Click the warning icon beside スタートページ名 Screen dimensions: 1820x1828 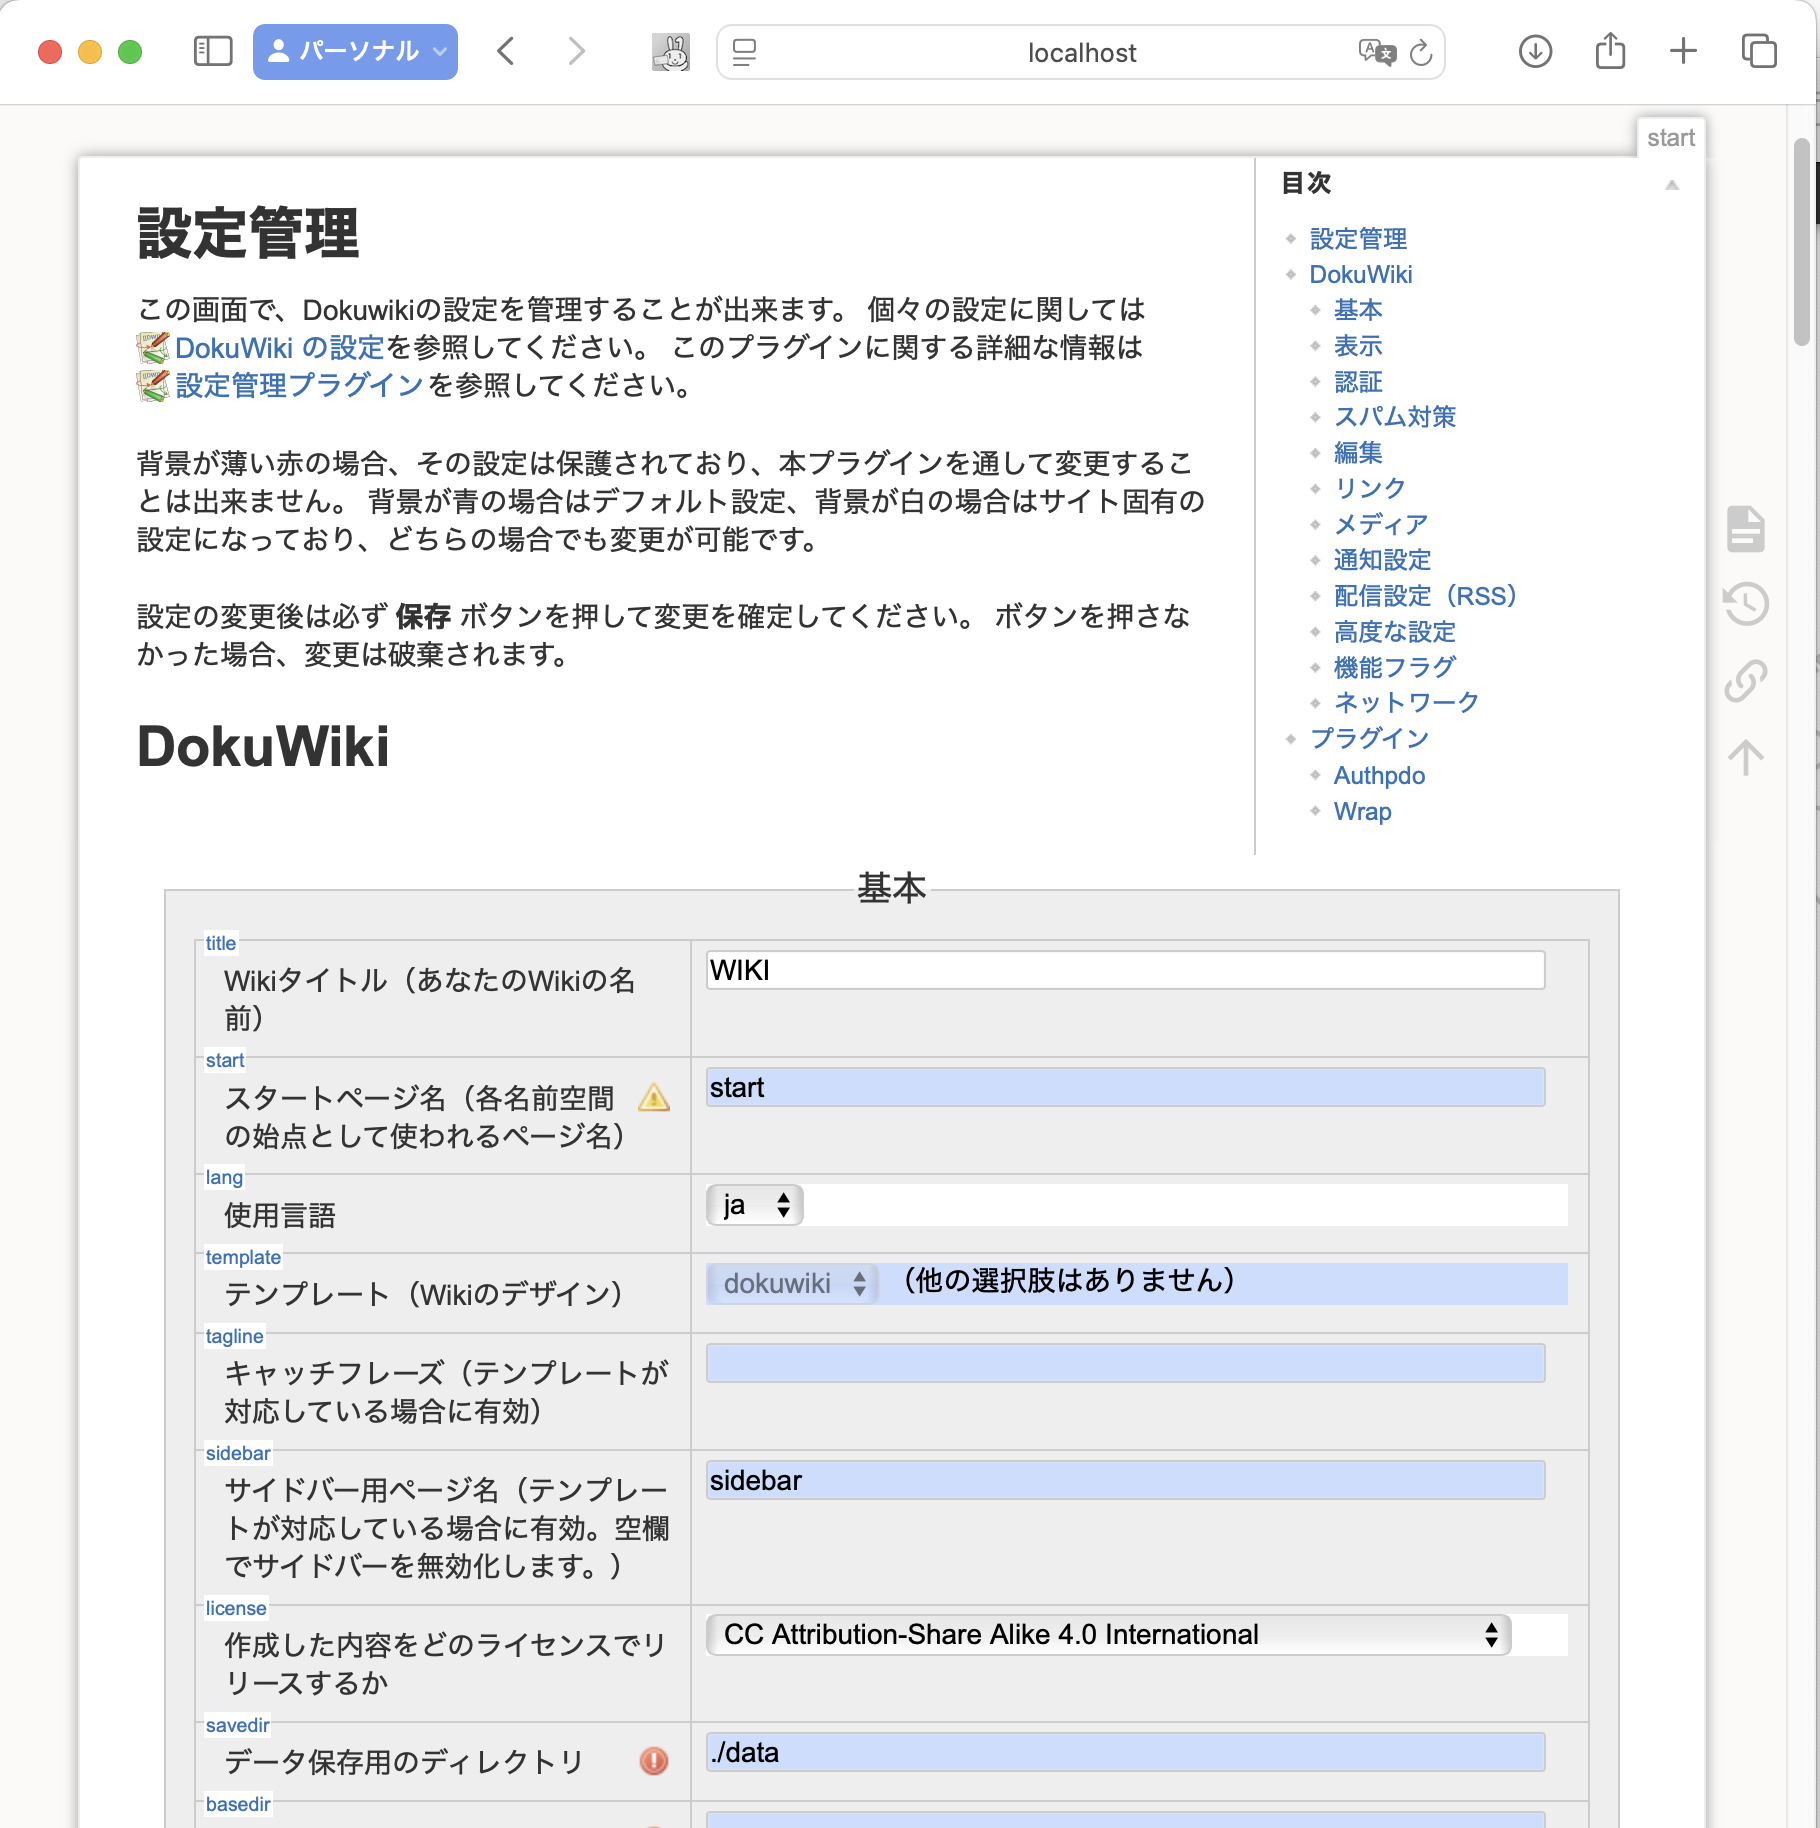pyautogui.click(x=655, y=1099)
